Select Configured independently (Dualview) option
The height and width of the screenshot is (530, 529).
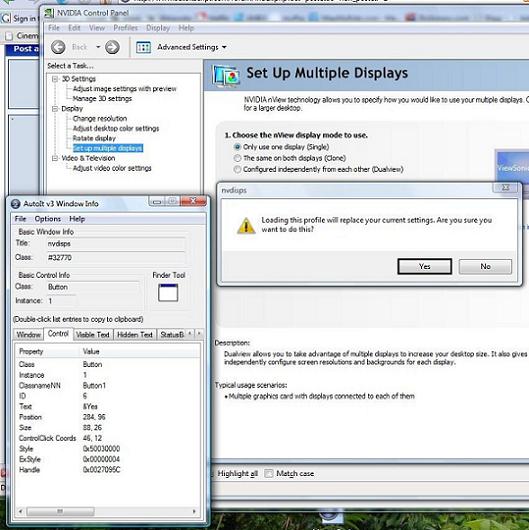pyautogui.click(x=237, y=169)
